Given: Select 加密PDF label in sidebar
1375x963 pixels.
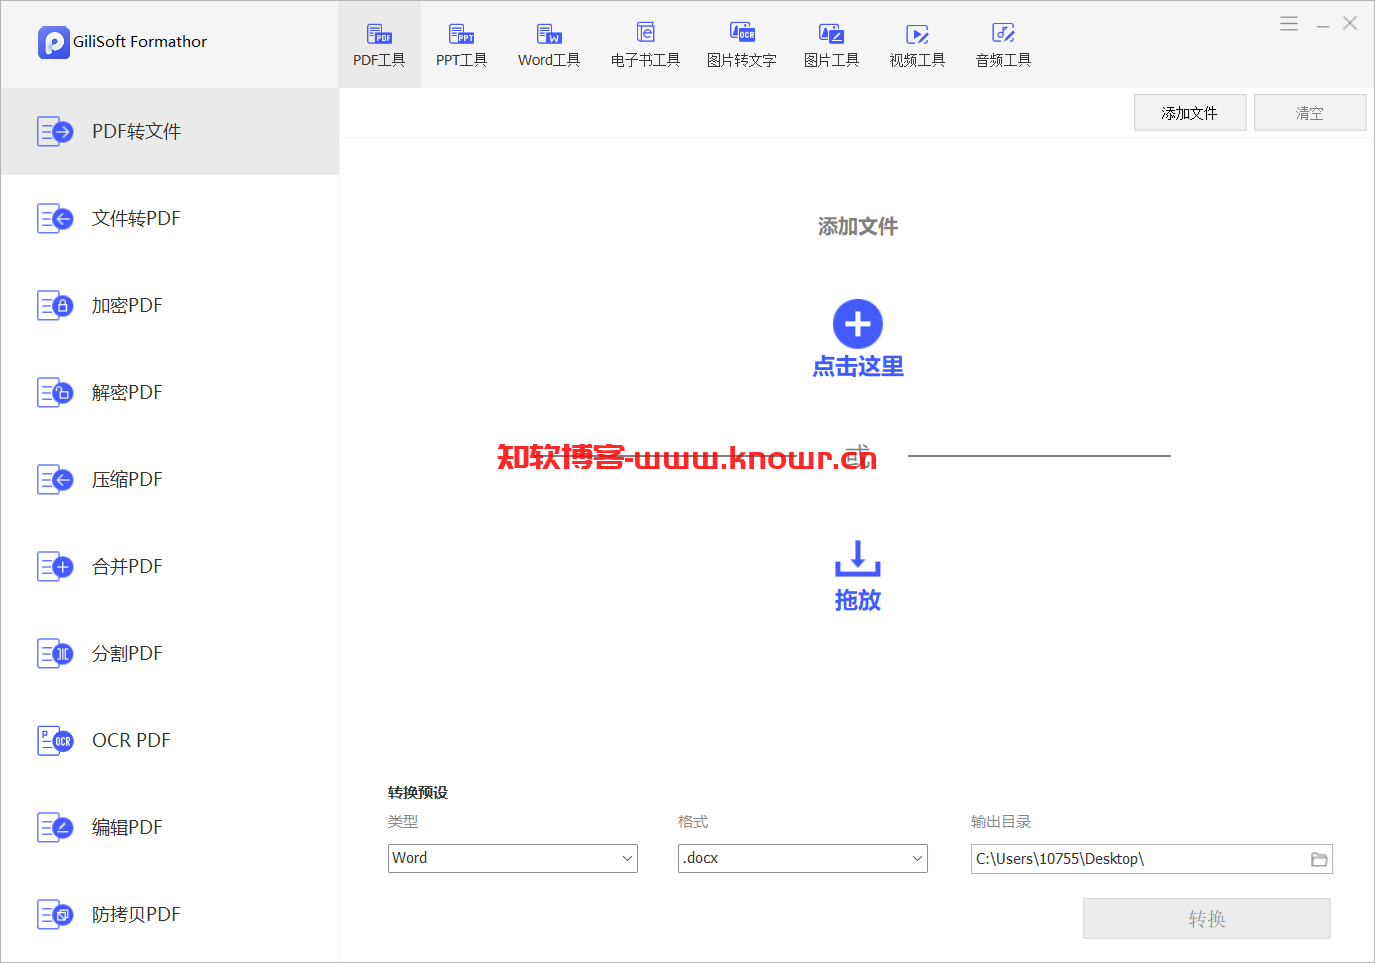Looking at the screenshot, I should coord(127,305).
